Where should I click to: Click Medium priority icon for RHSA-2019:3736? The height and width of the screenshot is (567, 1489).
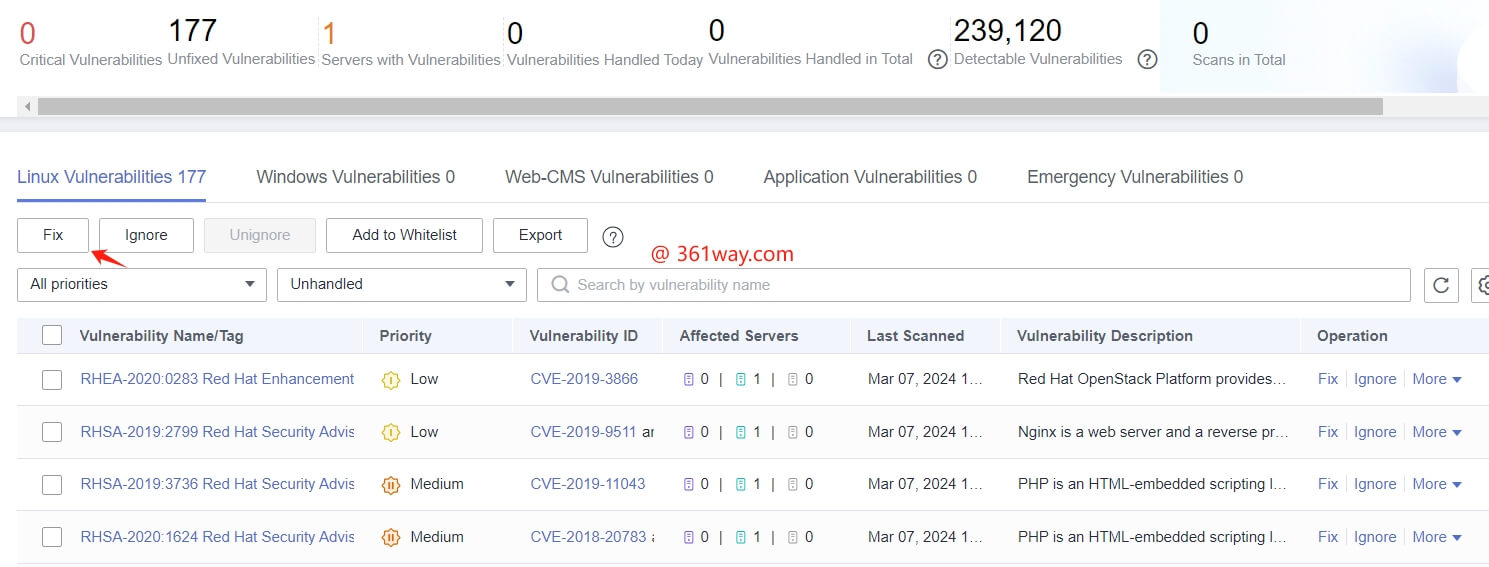click(x=391, y=485)
